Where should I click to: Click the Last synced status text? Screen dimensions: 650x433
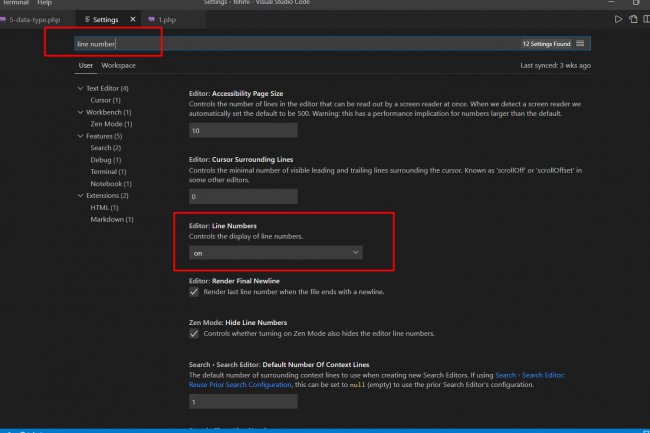pos(555,65)
